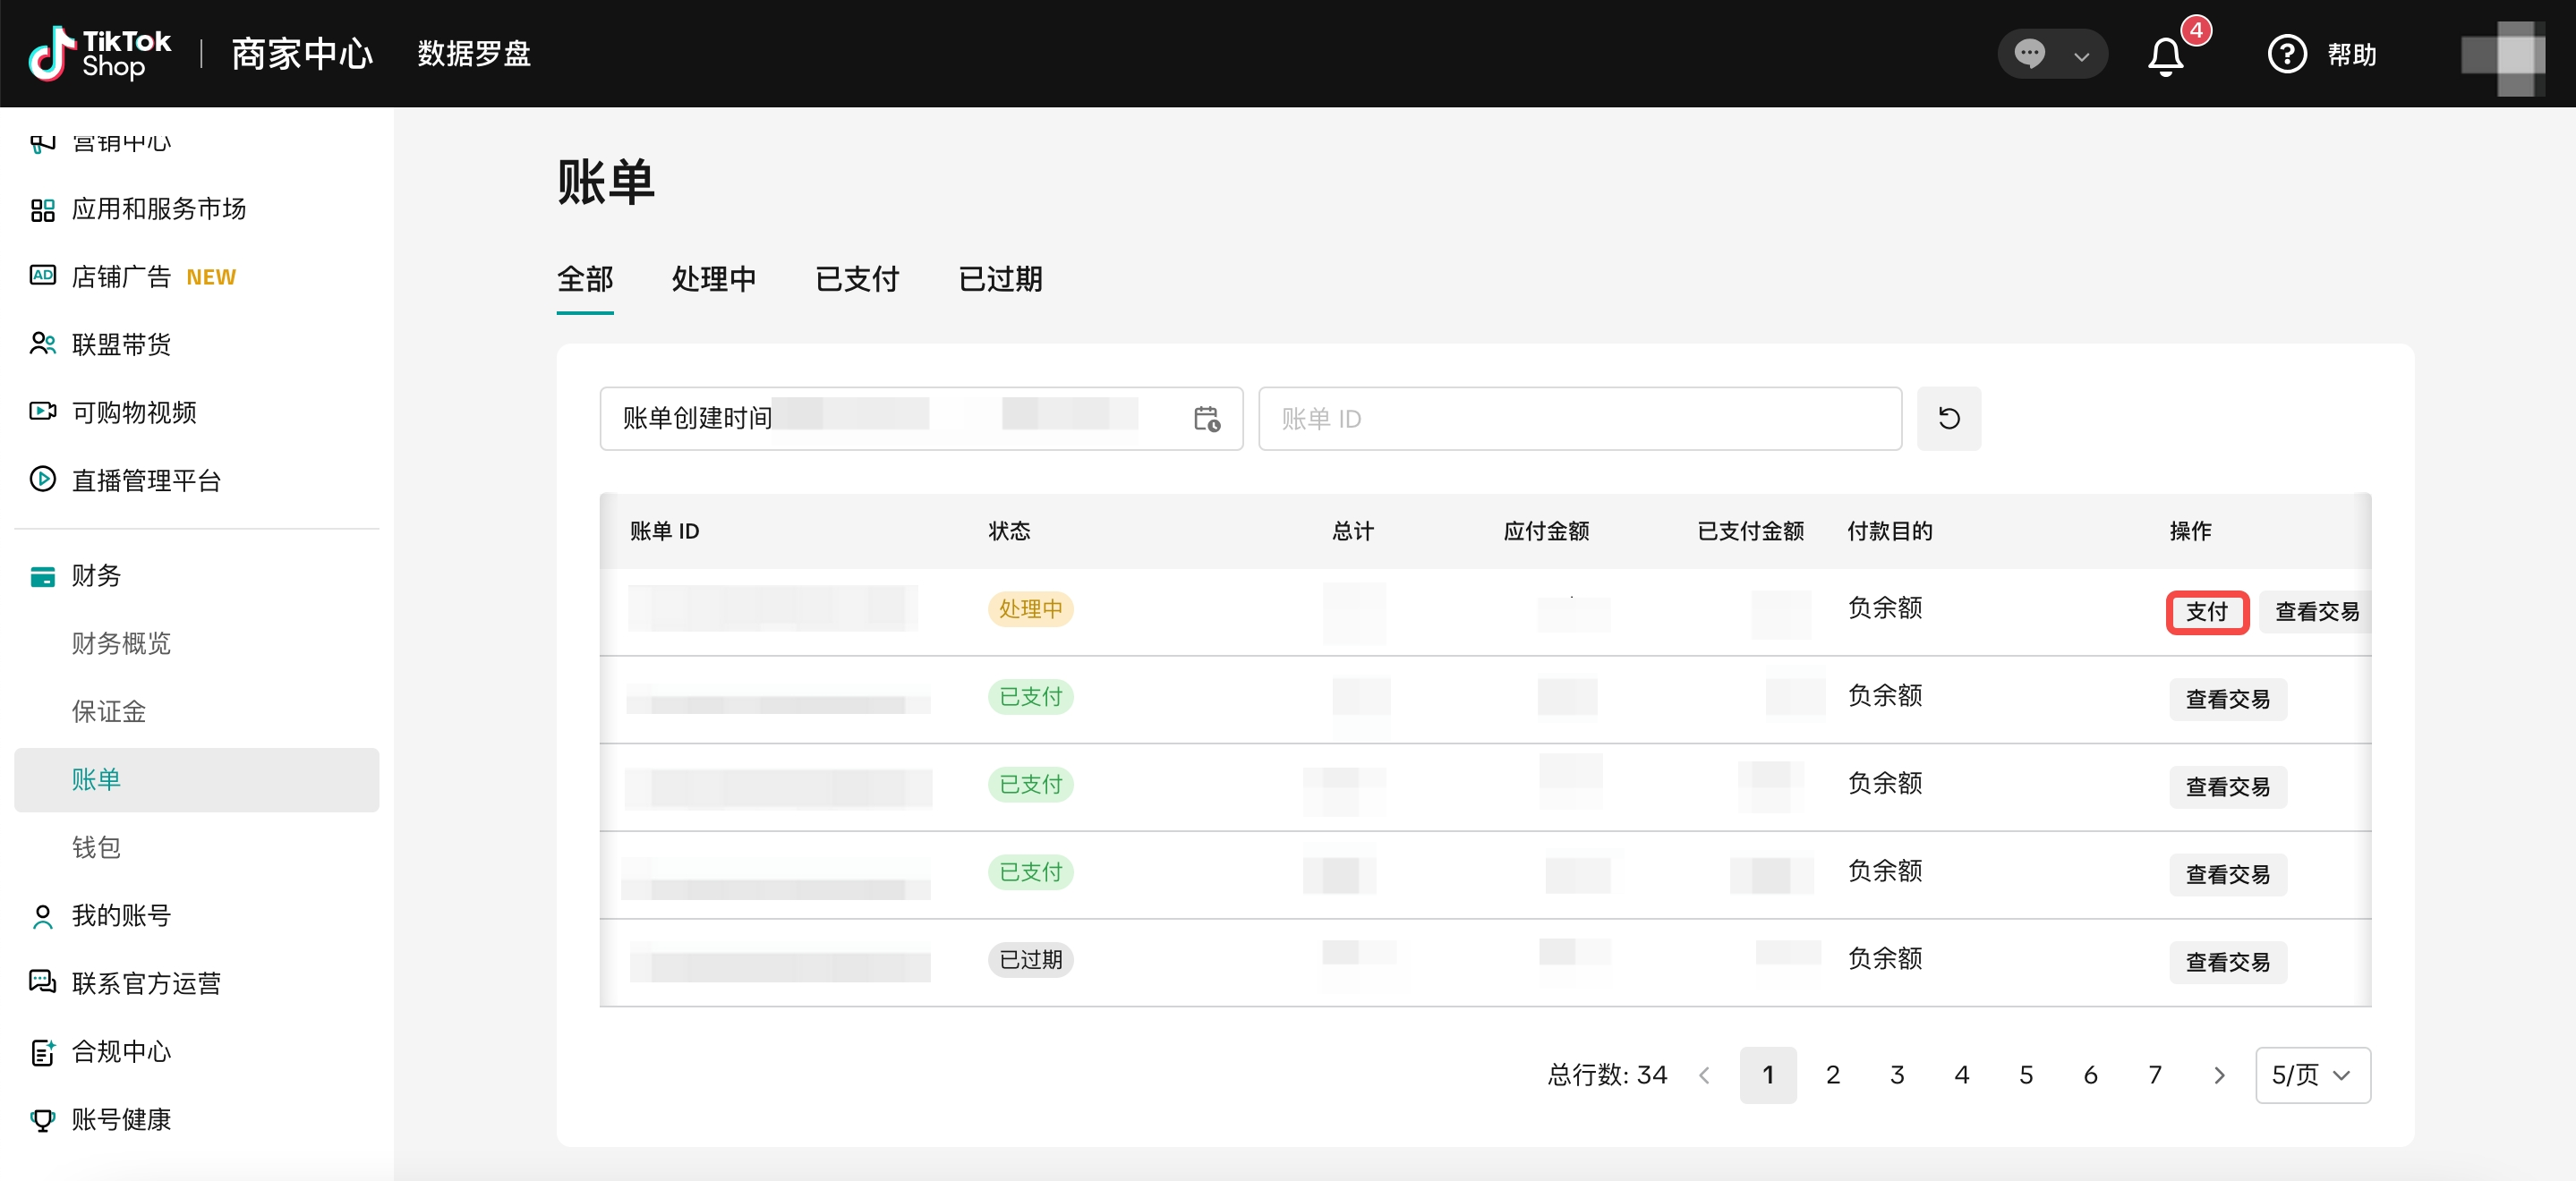Click the 账单 ID search field

(1579, 418)
